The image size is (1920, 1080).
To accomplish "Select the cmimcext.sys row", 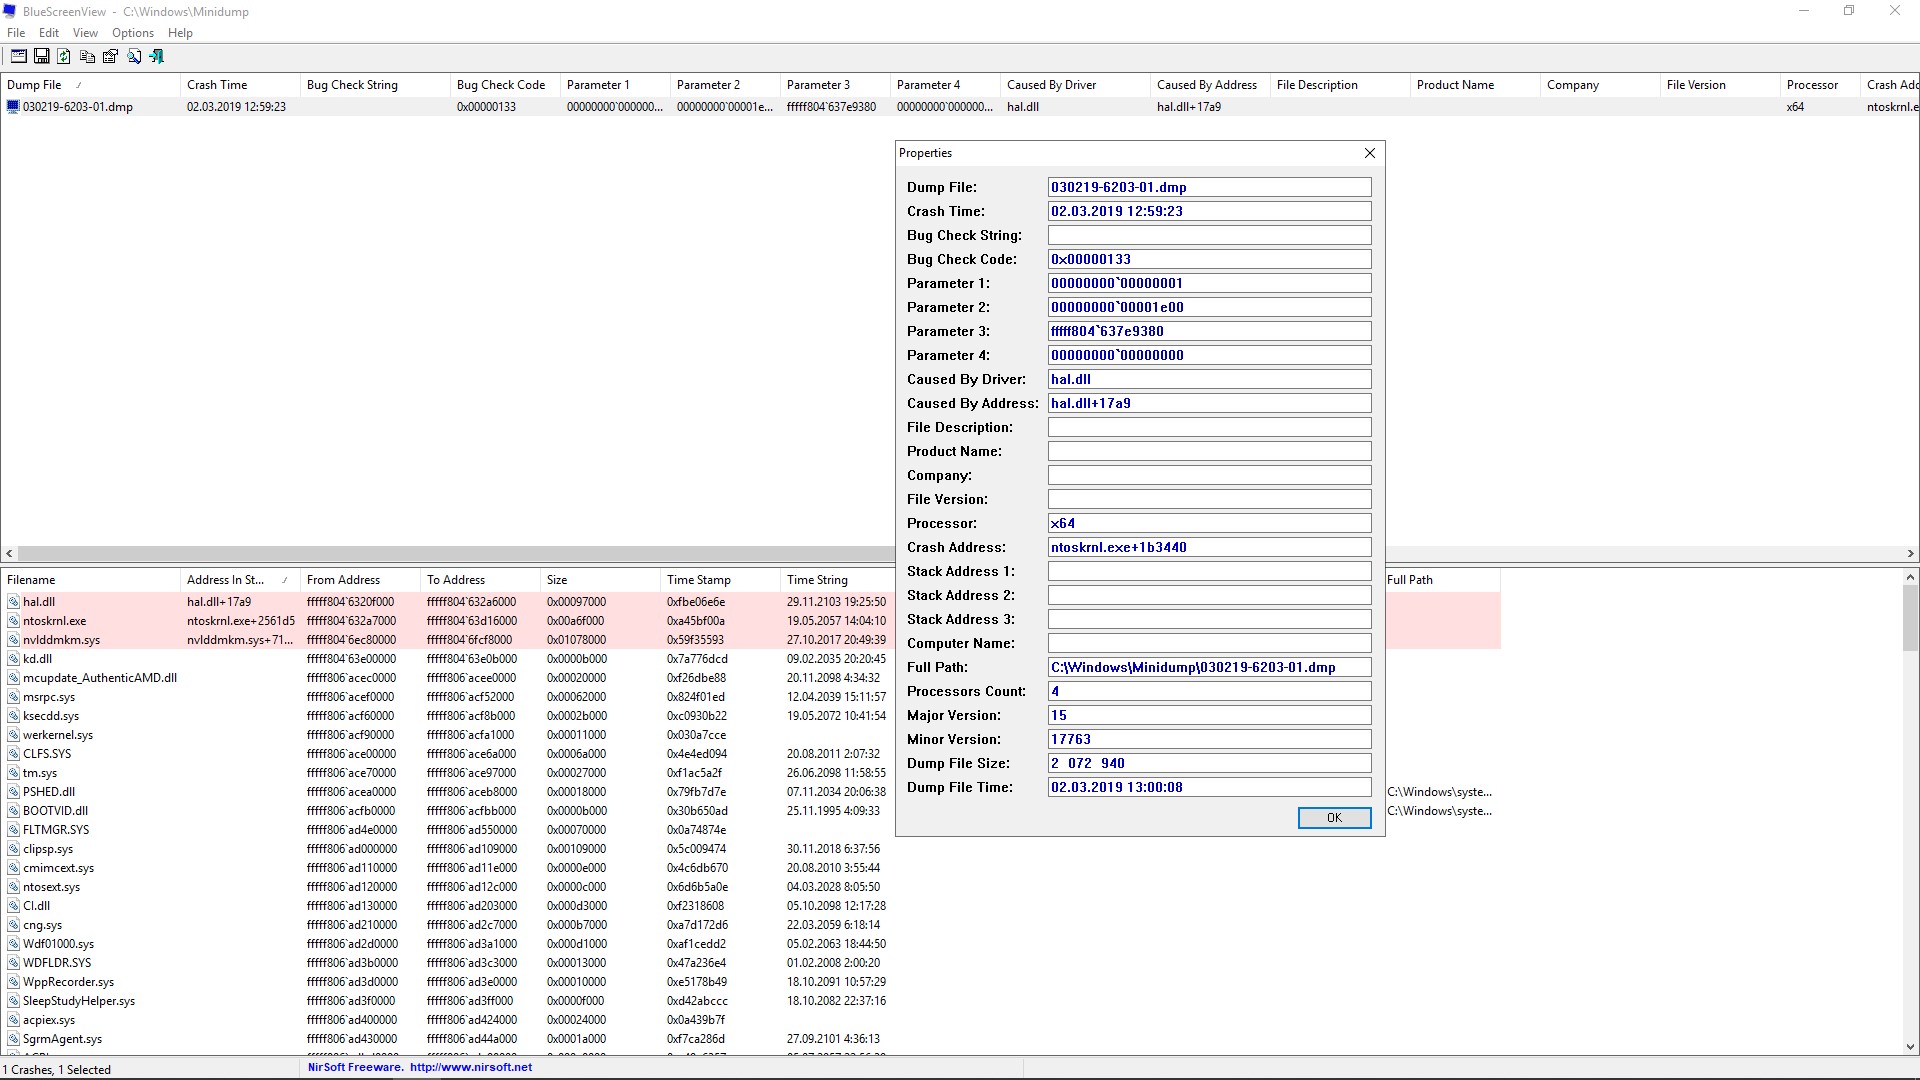I will 750,868.
